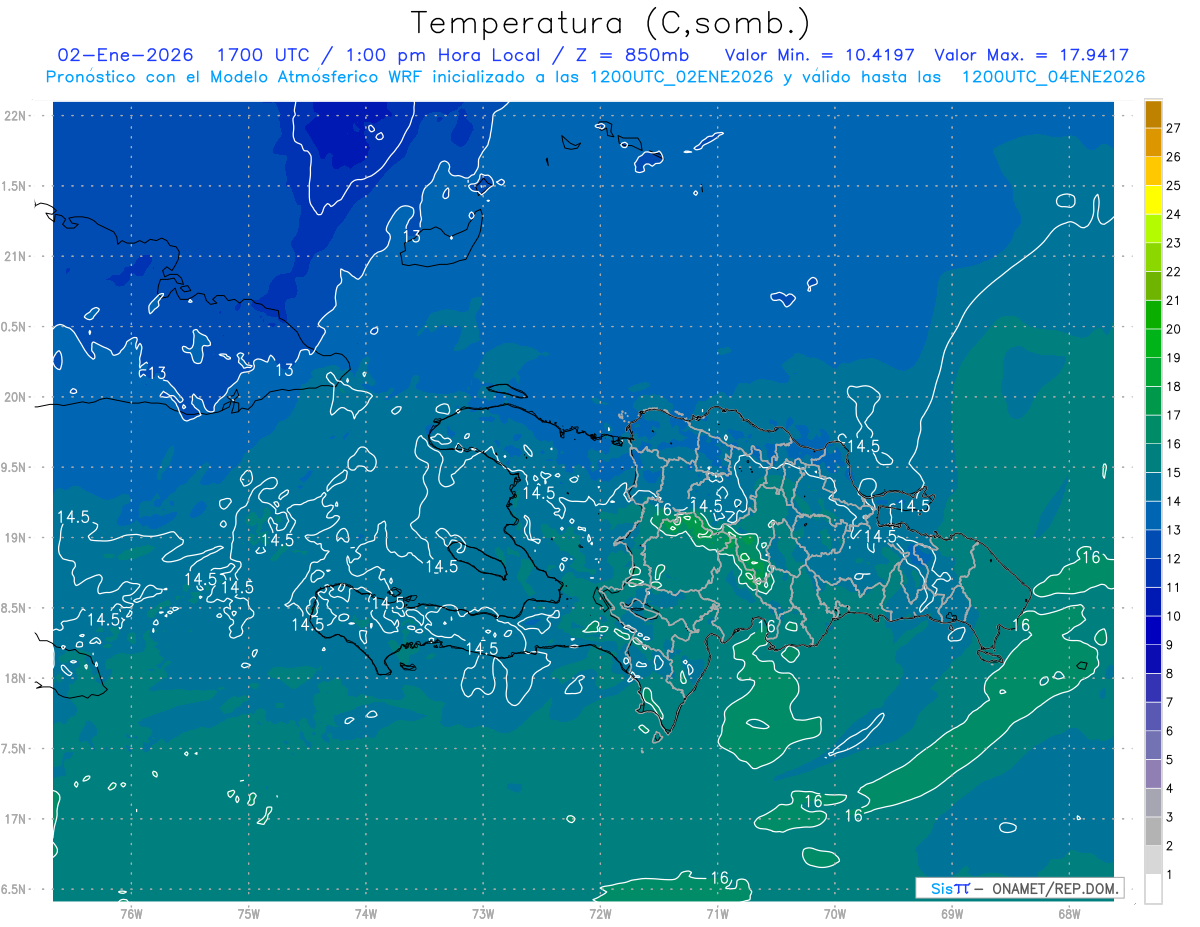Click the '72W' longitude axis label
This screenshot has width=1200, height=927.
pos(600,914)
